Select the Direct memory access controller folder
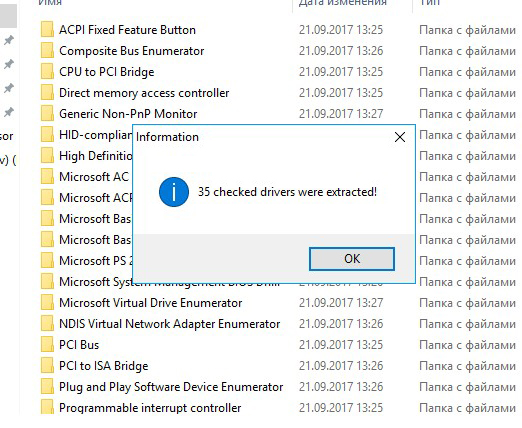The width and height of the screenshot is (522, 428). point(144,93)
